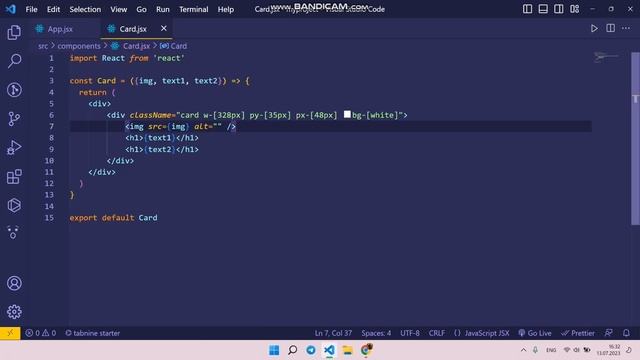Open the Accounts menu icon

pos(14,283)
